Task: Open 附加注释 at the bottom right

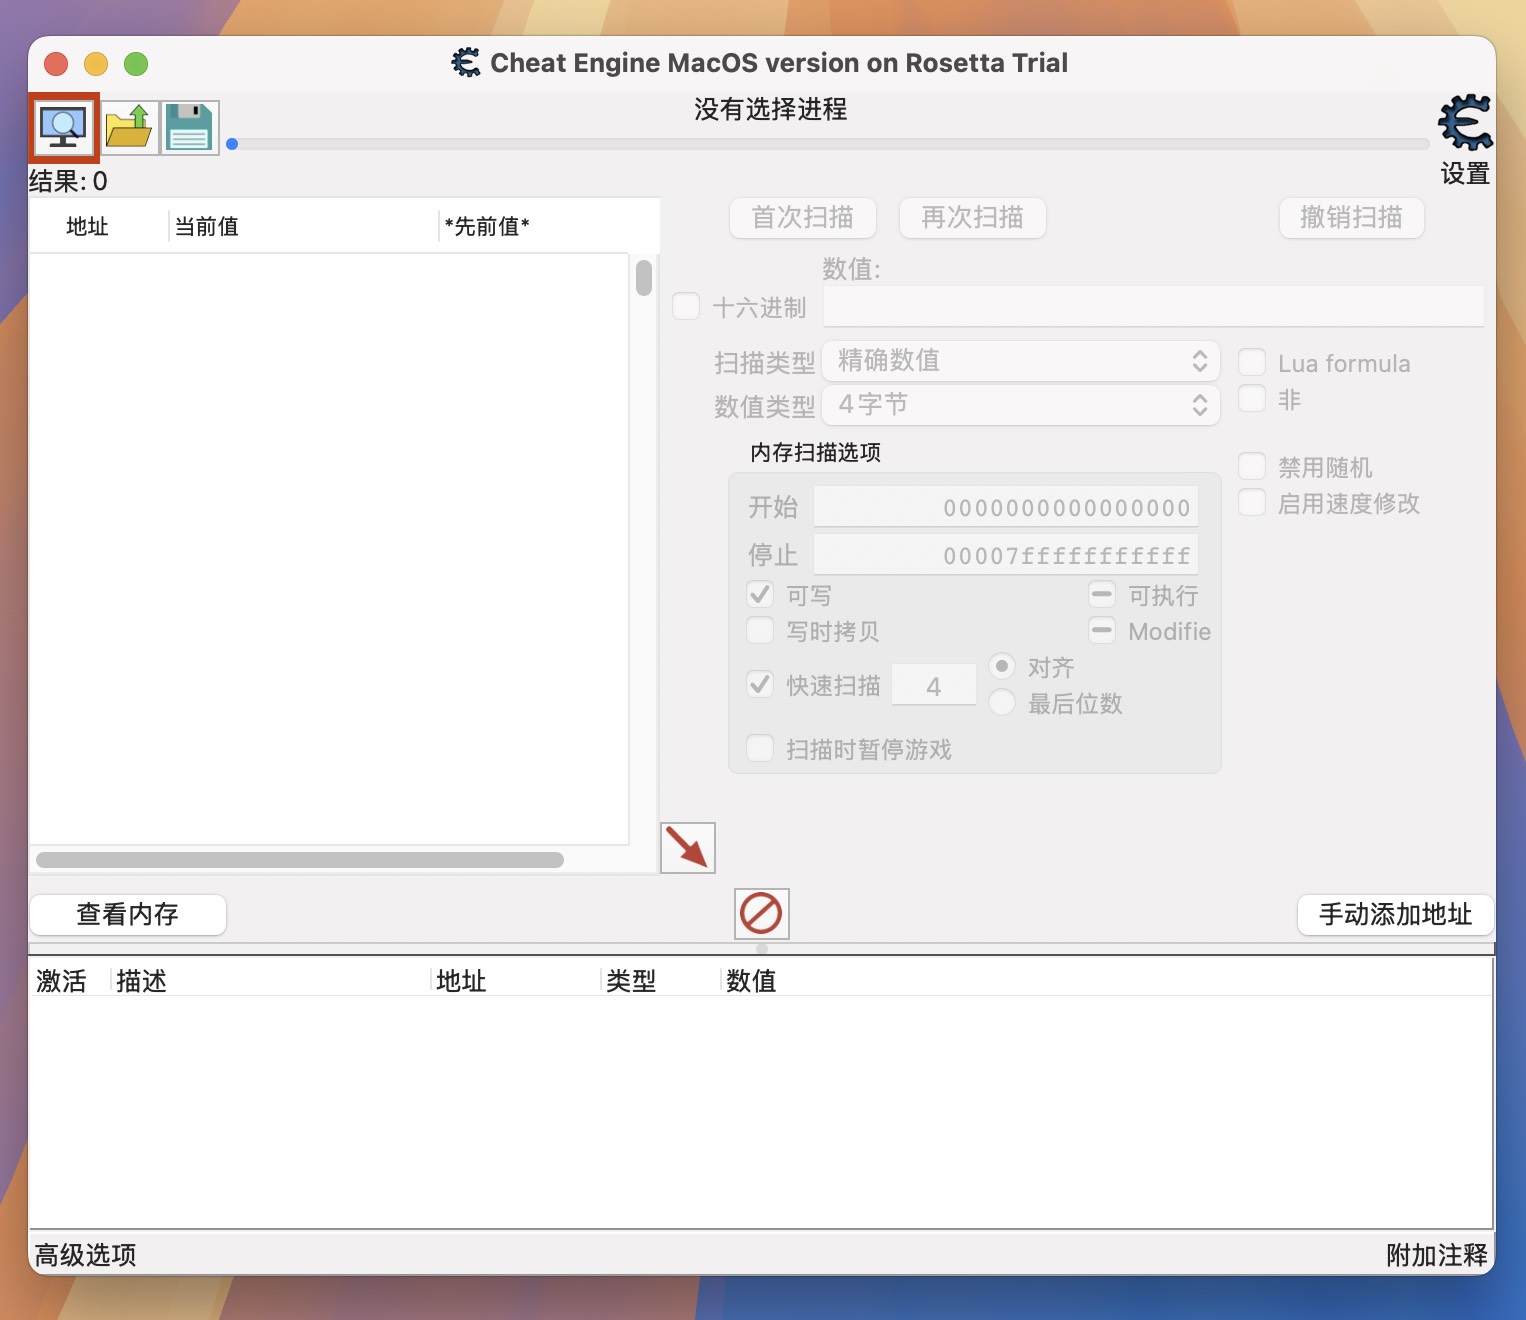Action: tap(1437, 1255)
